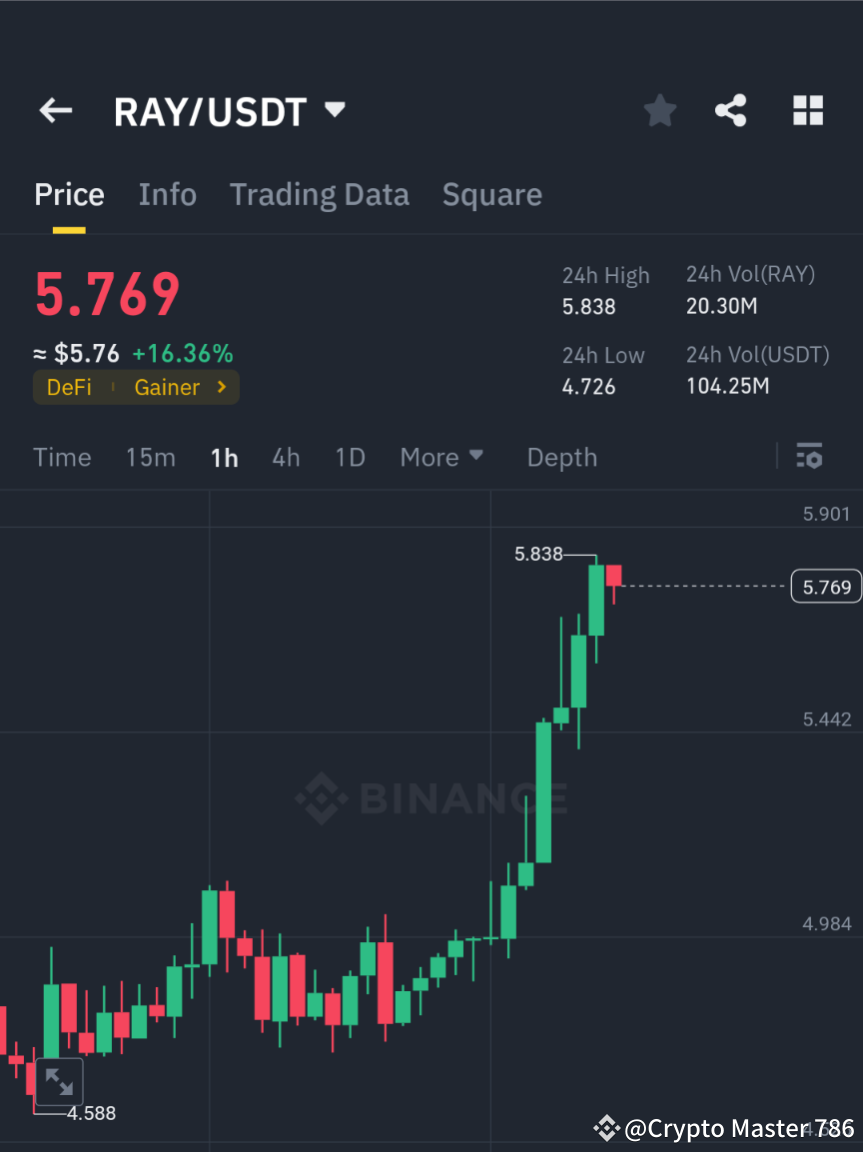Open Crypto Master 786 watermark diamond icon
The image size is (863, 1152).
click(x=606, y=1128)
